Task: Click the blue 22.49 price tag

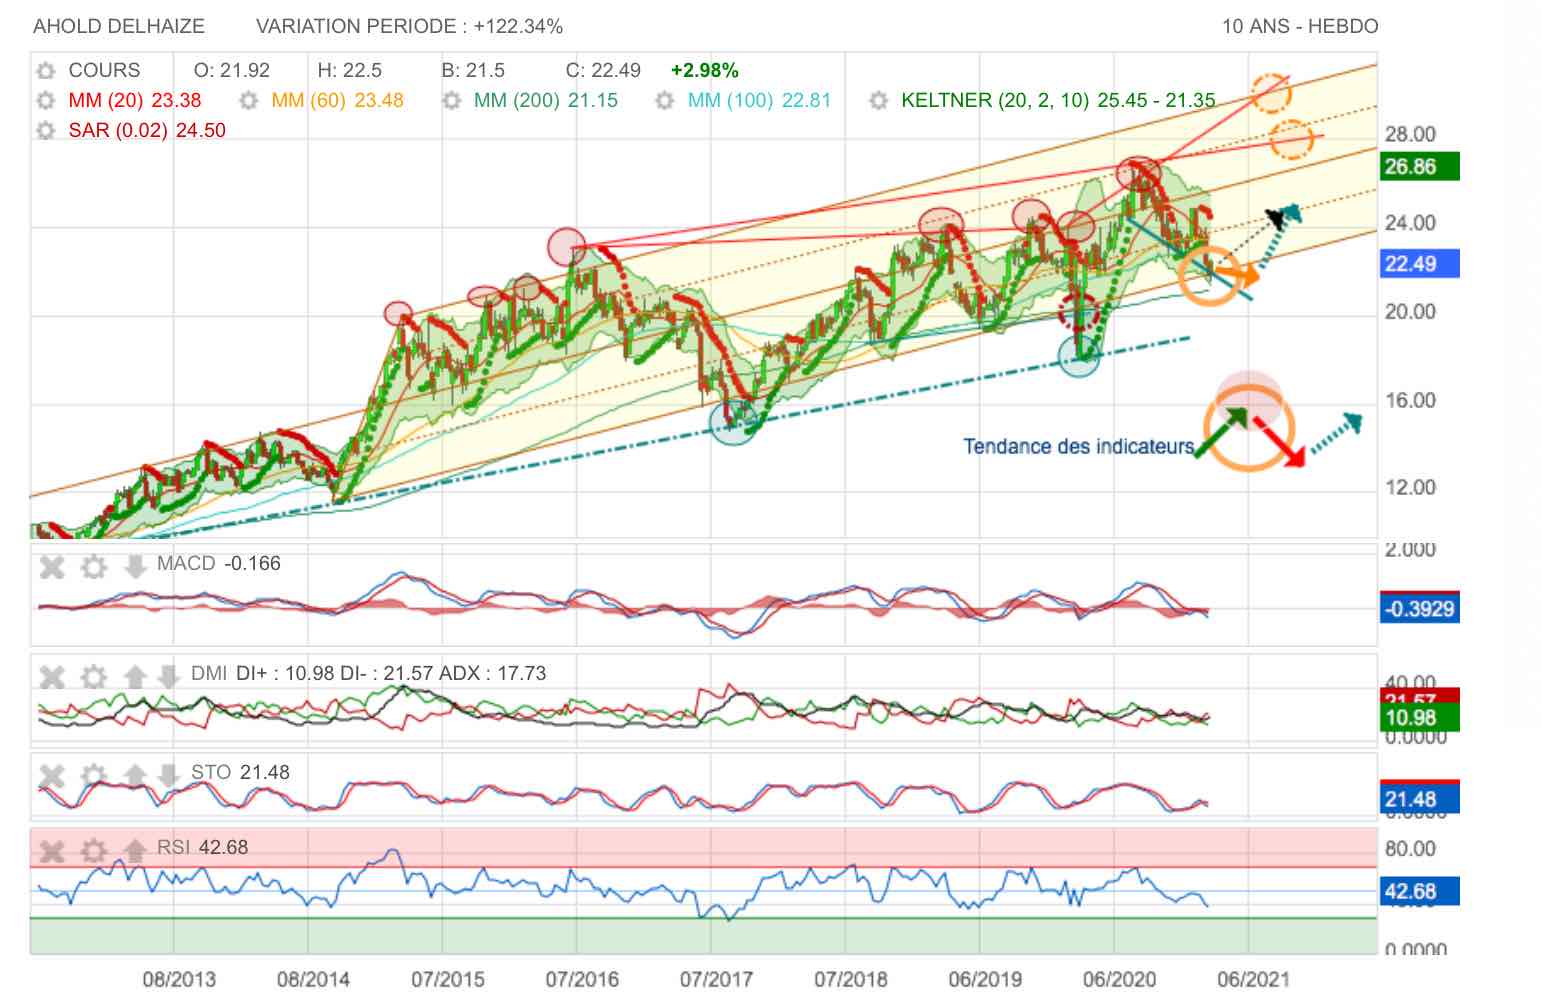Action: click(x=1419, y=264)
